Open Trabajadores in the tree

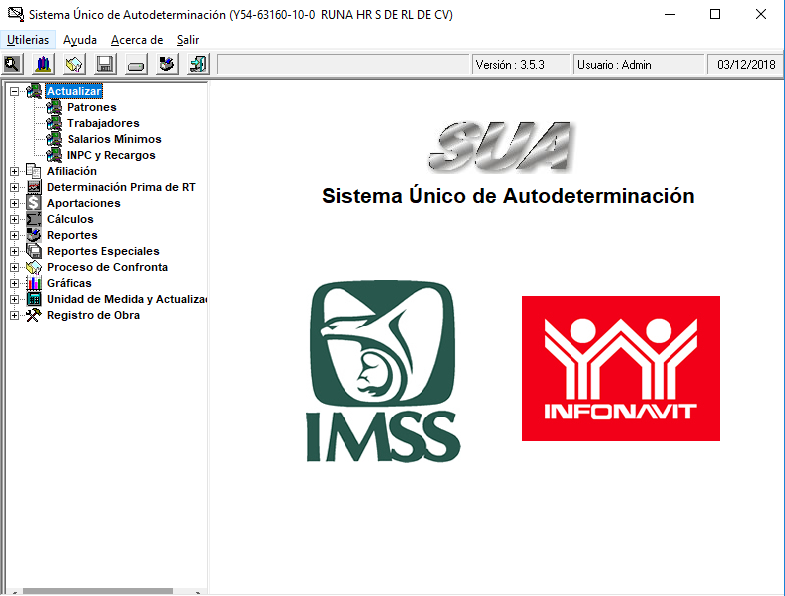[x=103, y=123]
